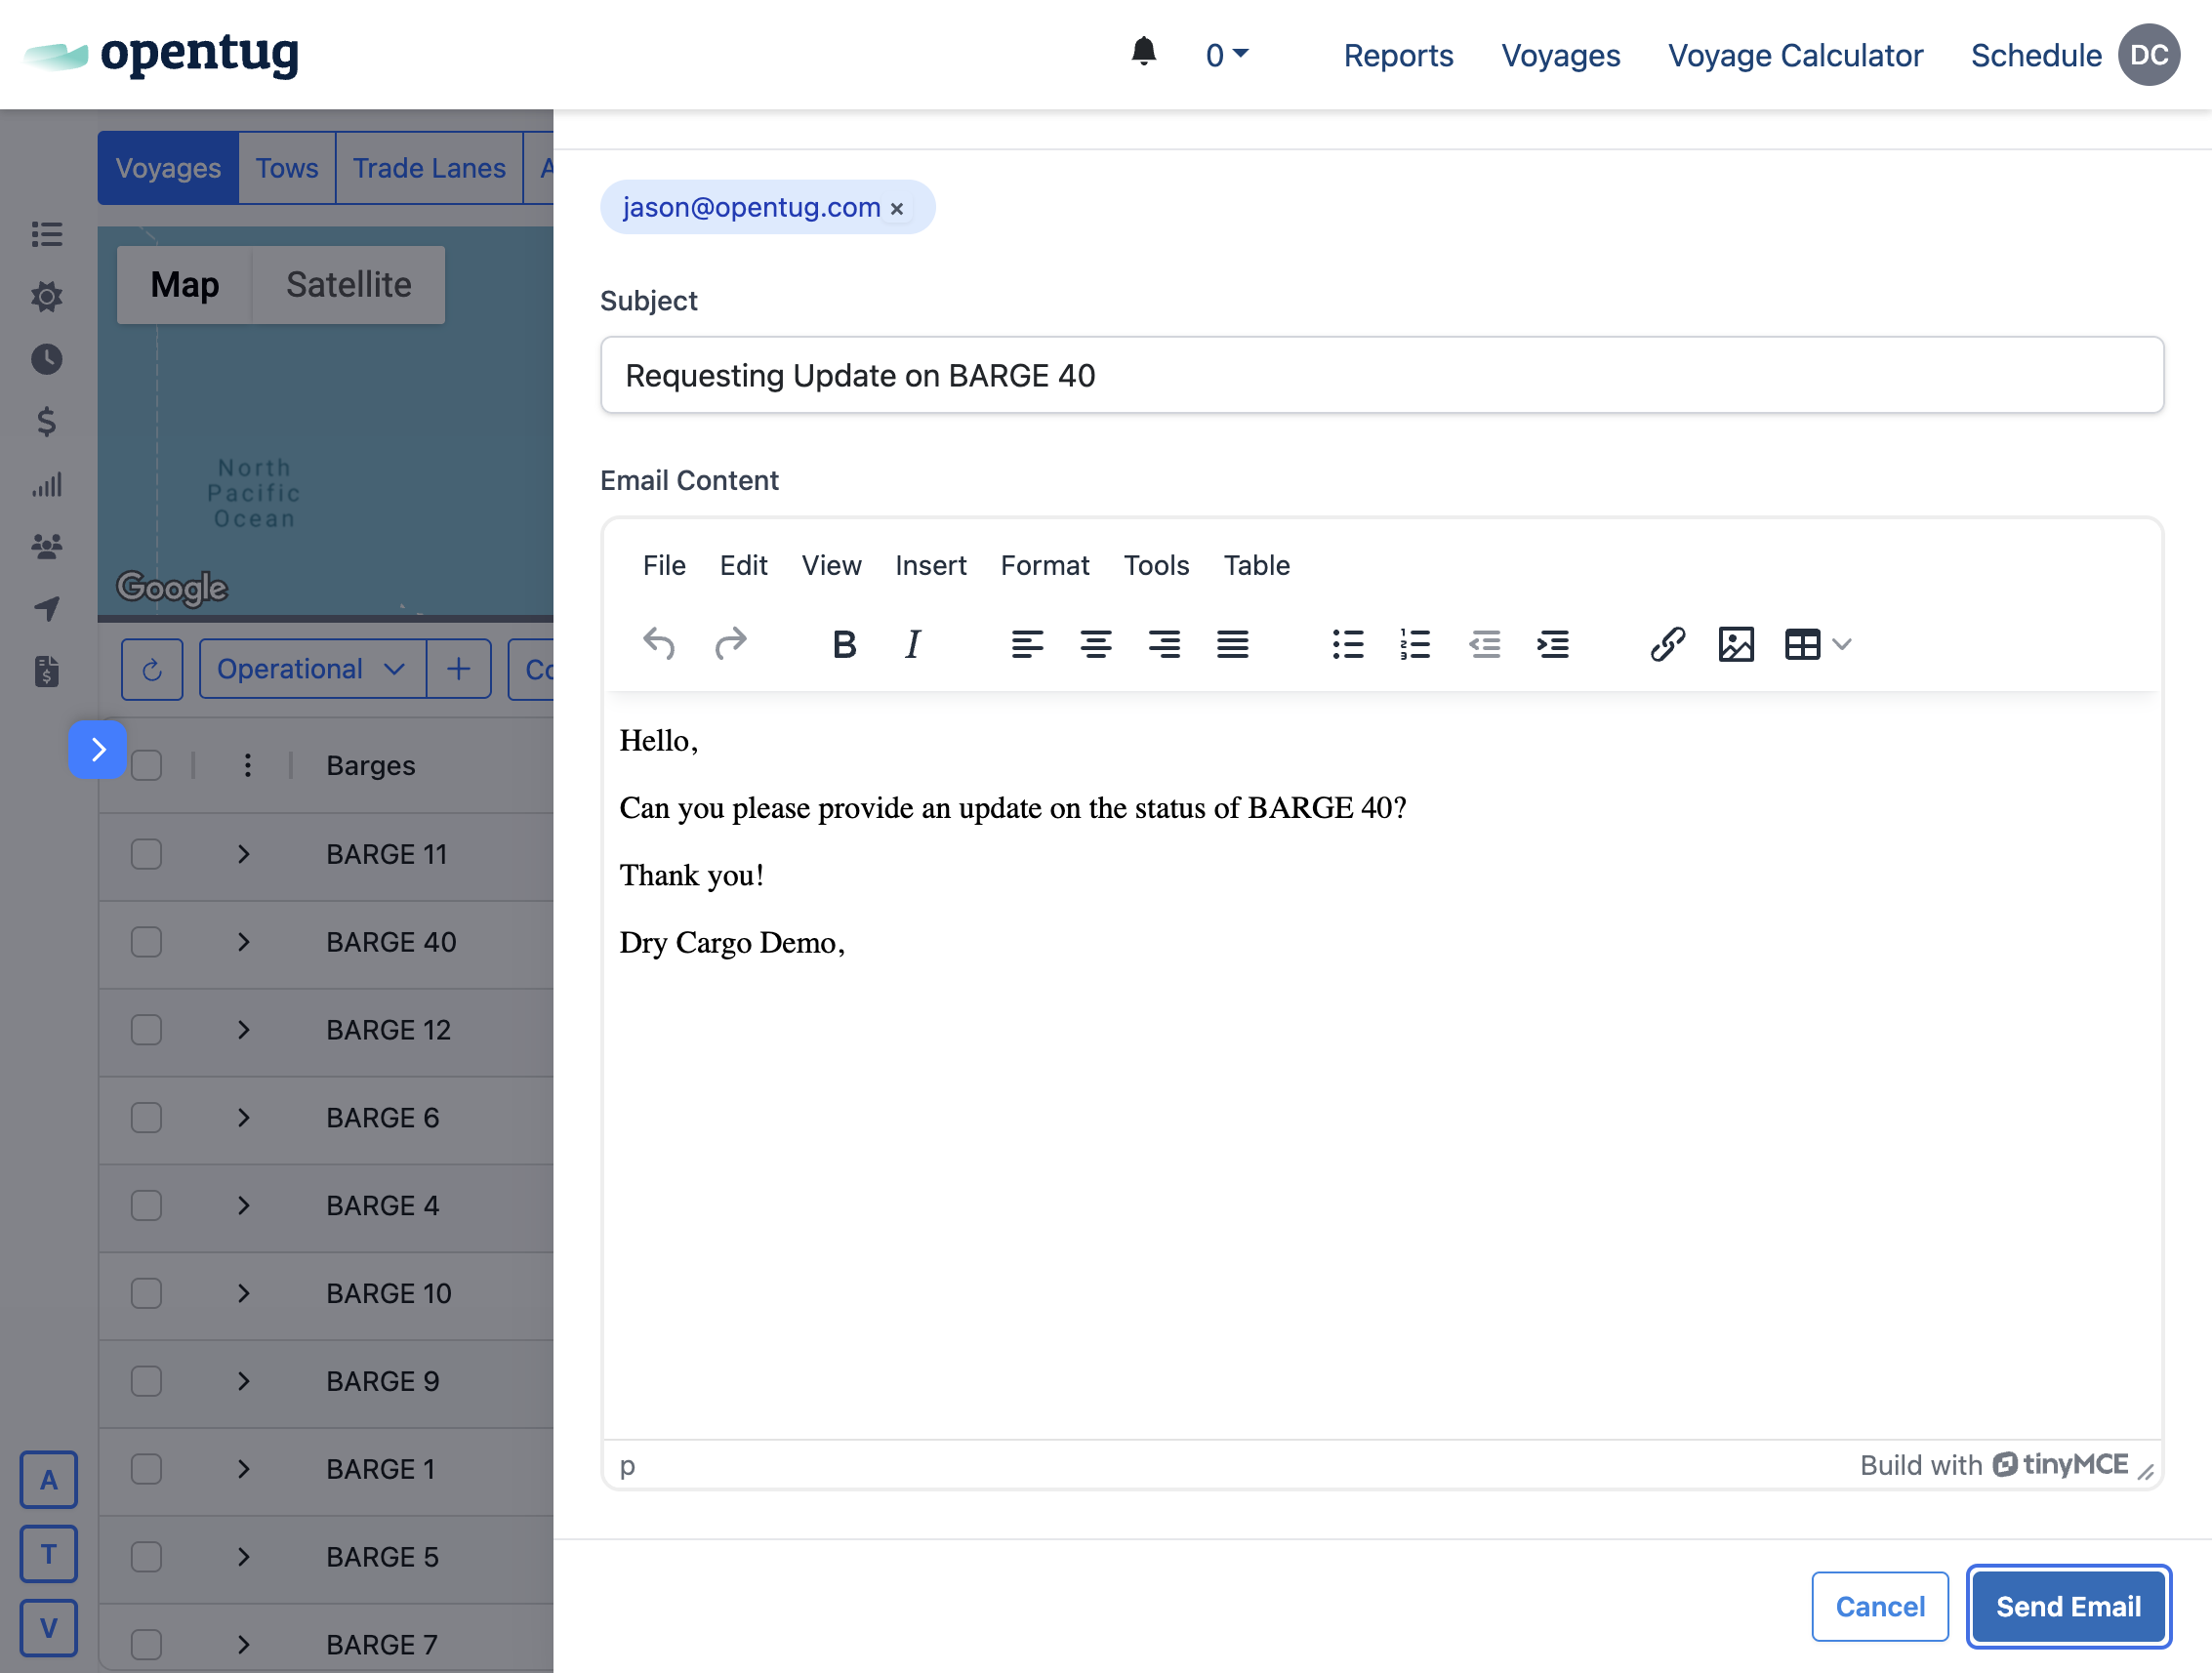Apply center alignment to text

(x=1095, y=645)
